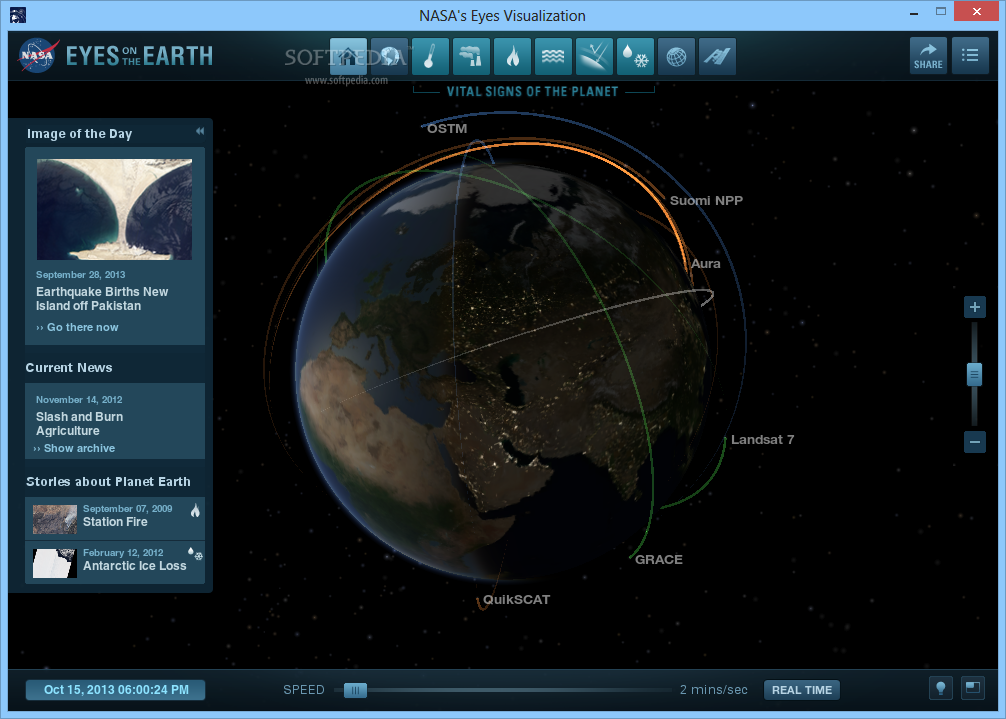Collapse the Image of the Day side panel
Screen dimensions: 1006x719
pos(200,131)
